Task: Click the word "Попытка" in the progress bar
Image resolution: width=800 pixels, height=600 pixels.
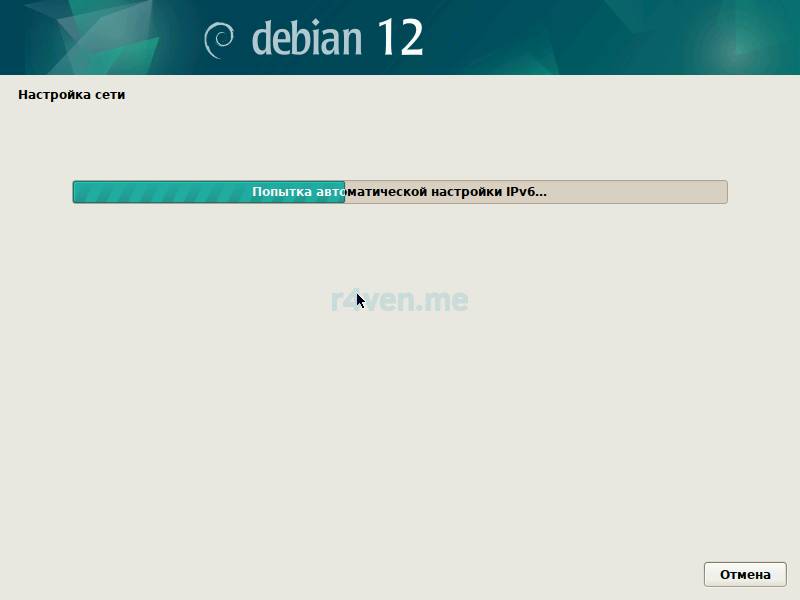Action: click(282, 192)
